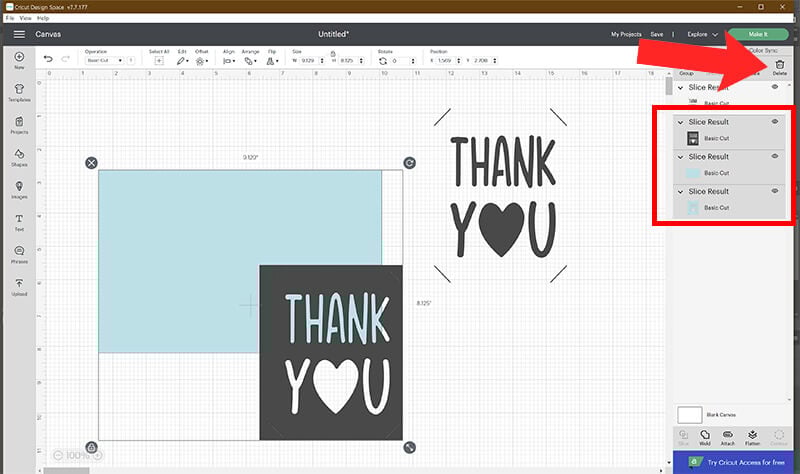
Task: Open the Help menu
Action: tap(43, 18)
